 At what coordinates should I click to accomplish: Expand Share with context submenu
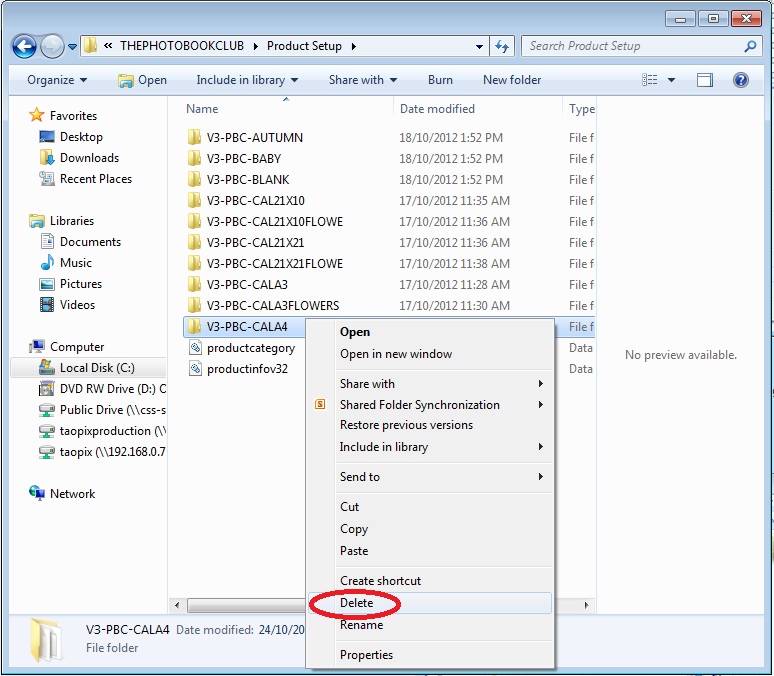click(x=430, y=384)
